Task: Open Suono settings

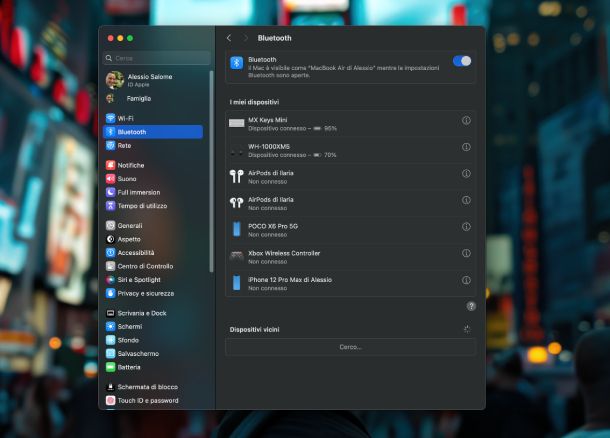Action: [153, 179]
